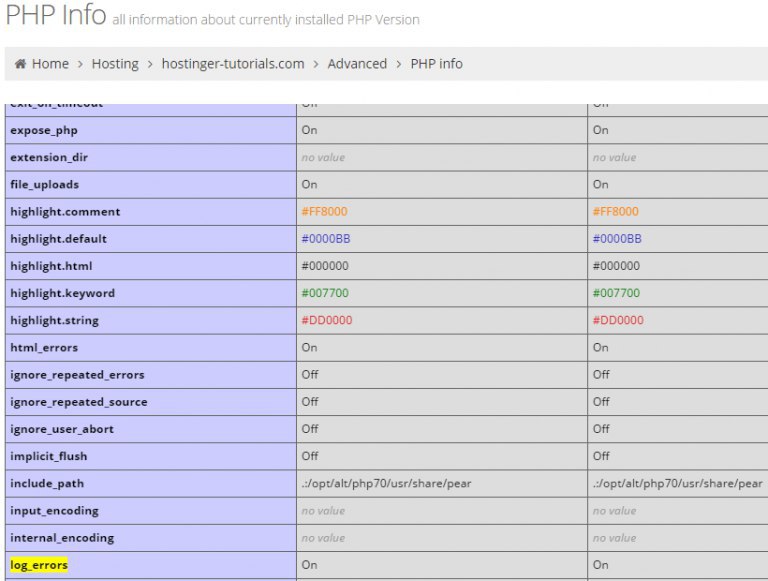This screenshot has width=768, height=581.
Task: Select the input_encoding directive name
Action: tap(54, 511)
